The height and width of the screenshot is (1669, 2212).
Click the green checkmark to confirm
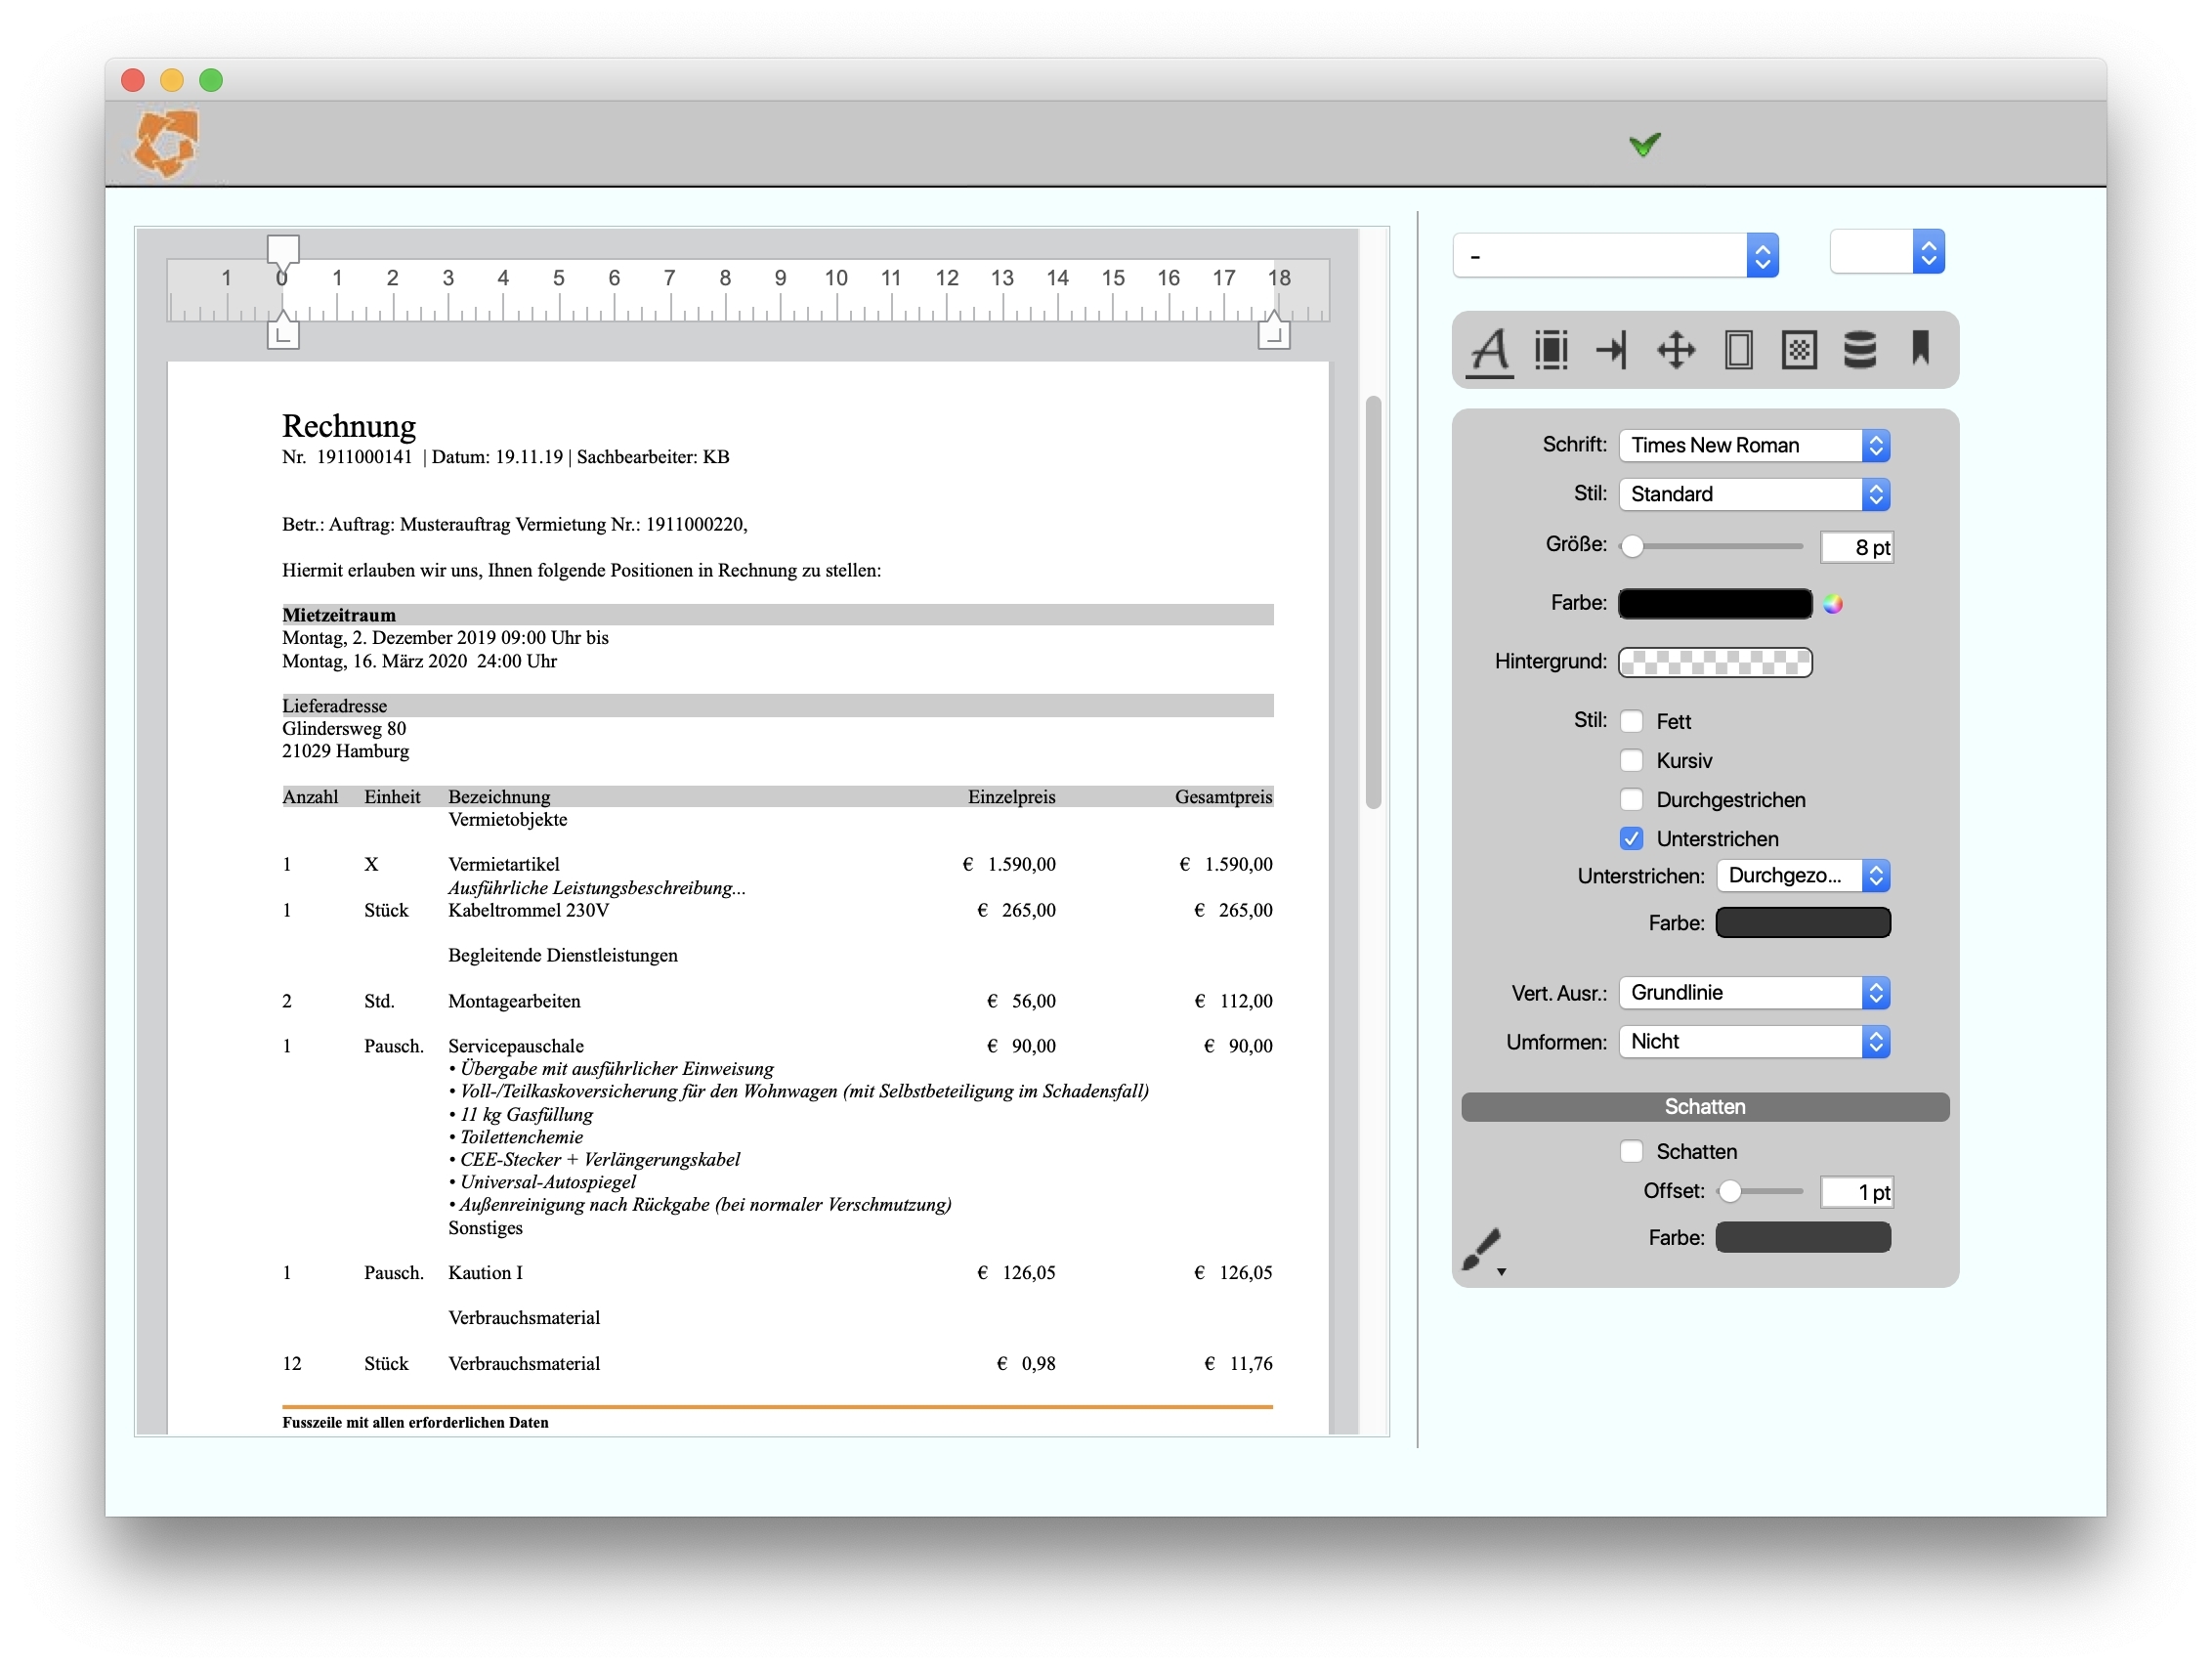[1644, 145]
